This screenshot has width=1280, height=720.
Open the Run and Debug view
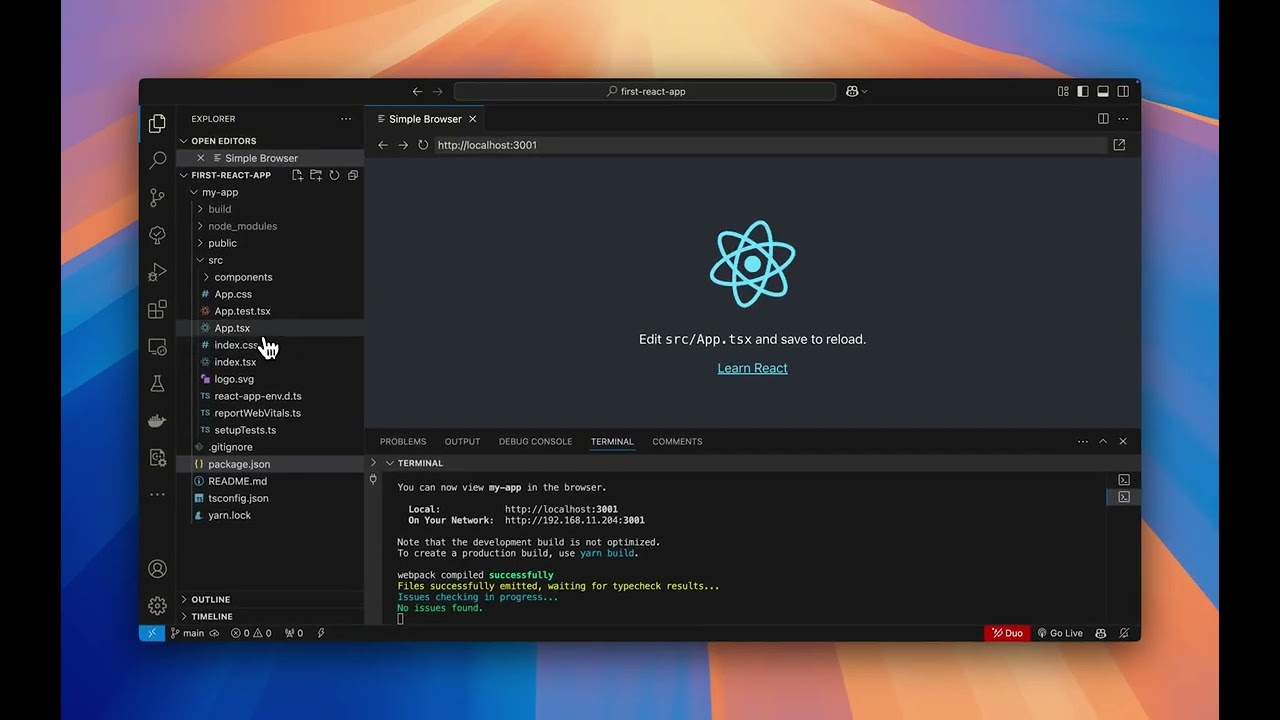[x=157, y=272]
